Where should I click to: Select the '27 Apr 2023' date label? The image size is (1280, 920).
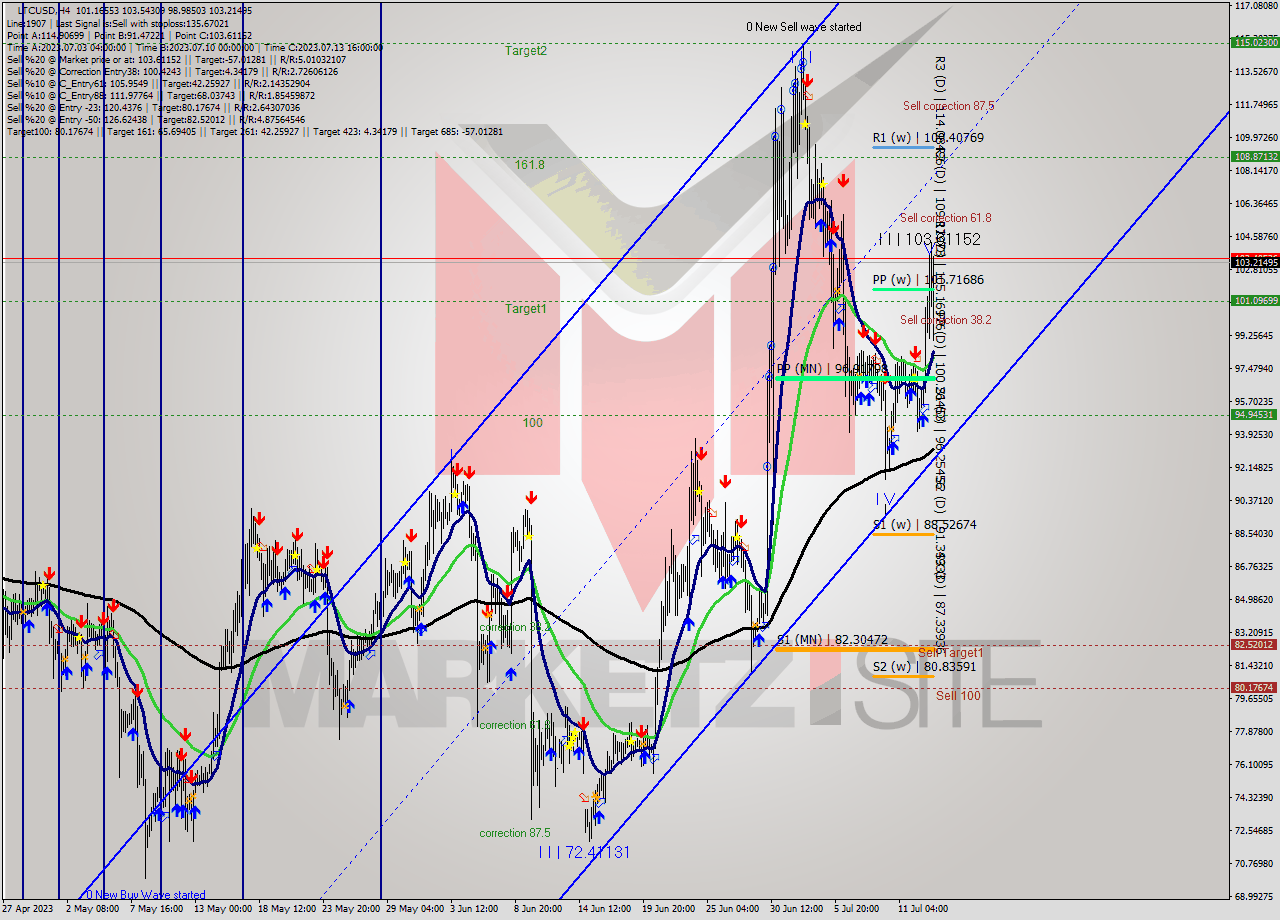(x=26, y=909)
